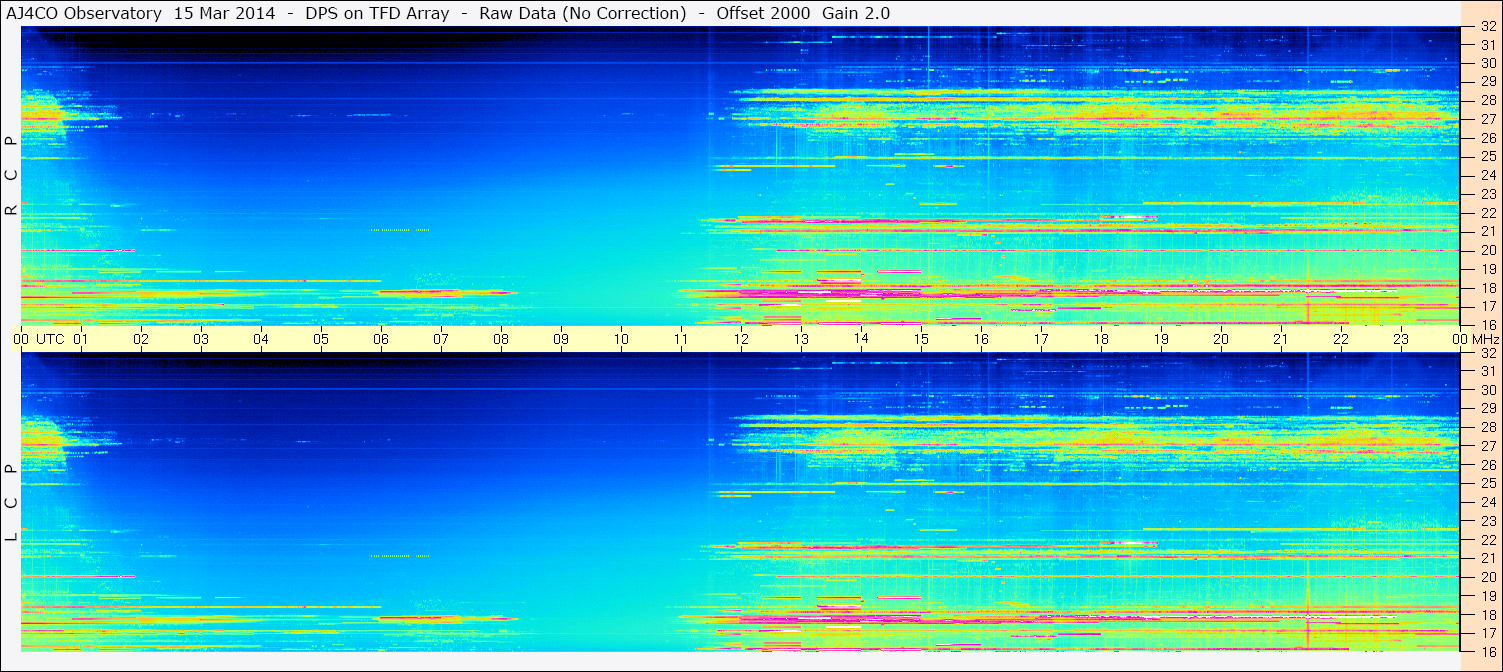Click the Gain 2.0 text in header
1503x672 pixels.
point(855,13)
